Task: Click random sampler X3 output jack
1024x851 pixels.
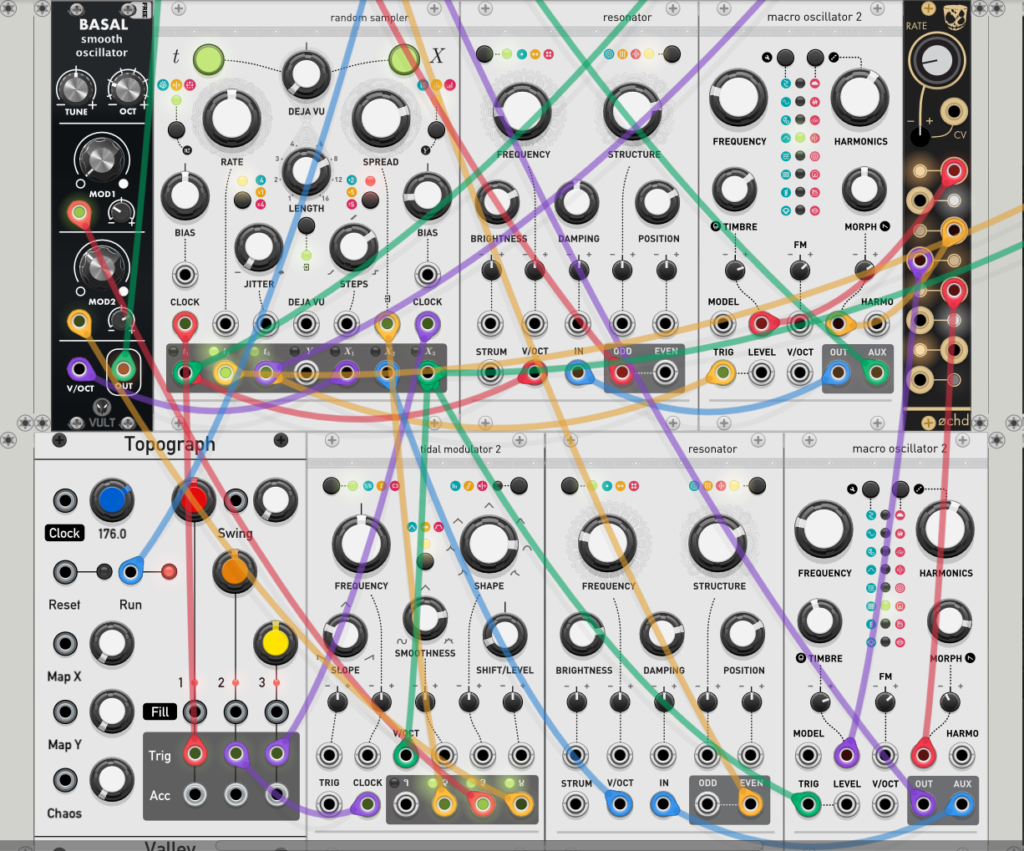Action: [427, 373]
